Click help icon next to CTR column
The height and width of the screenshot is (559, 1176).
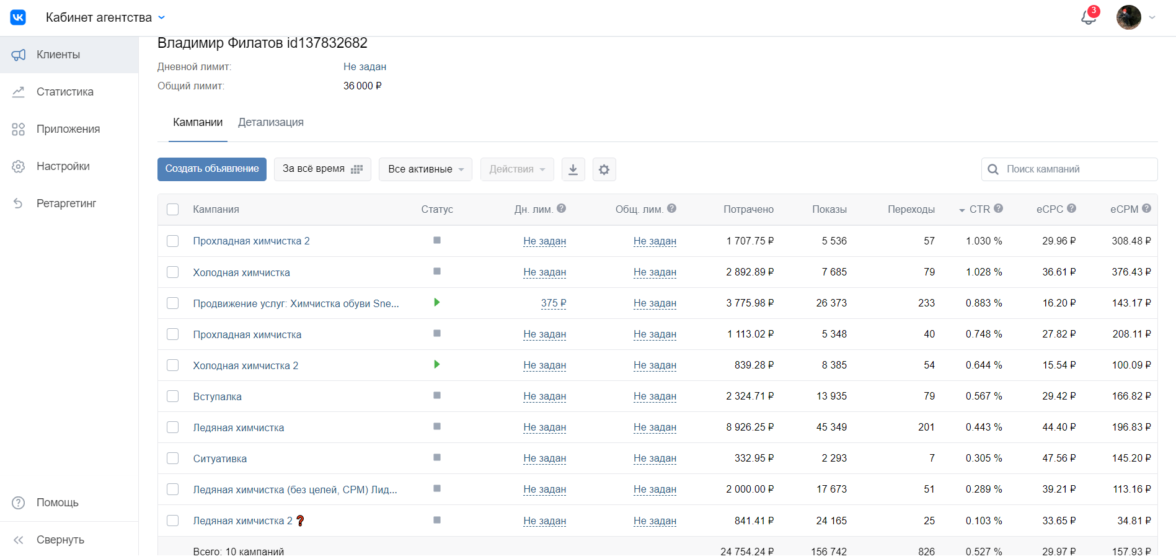coord(998,209)
